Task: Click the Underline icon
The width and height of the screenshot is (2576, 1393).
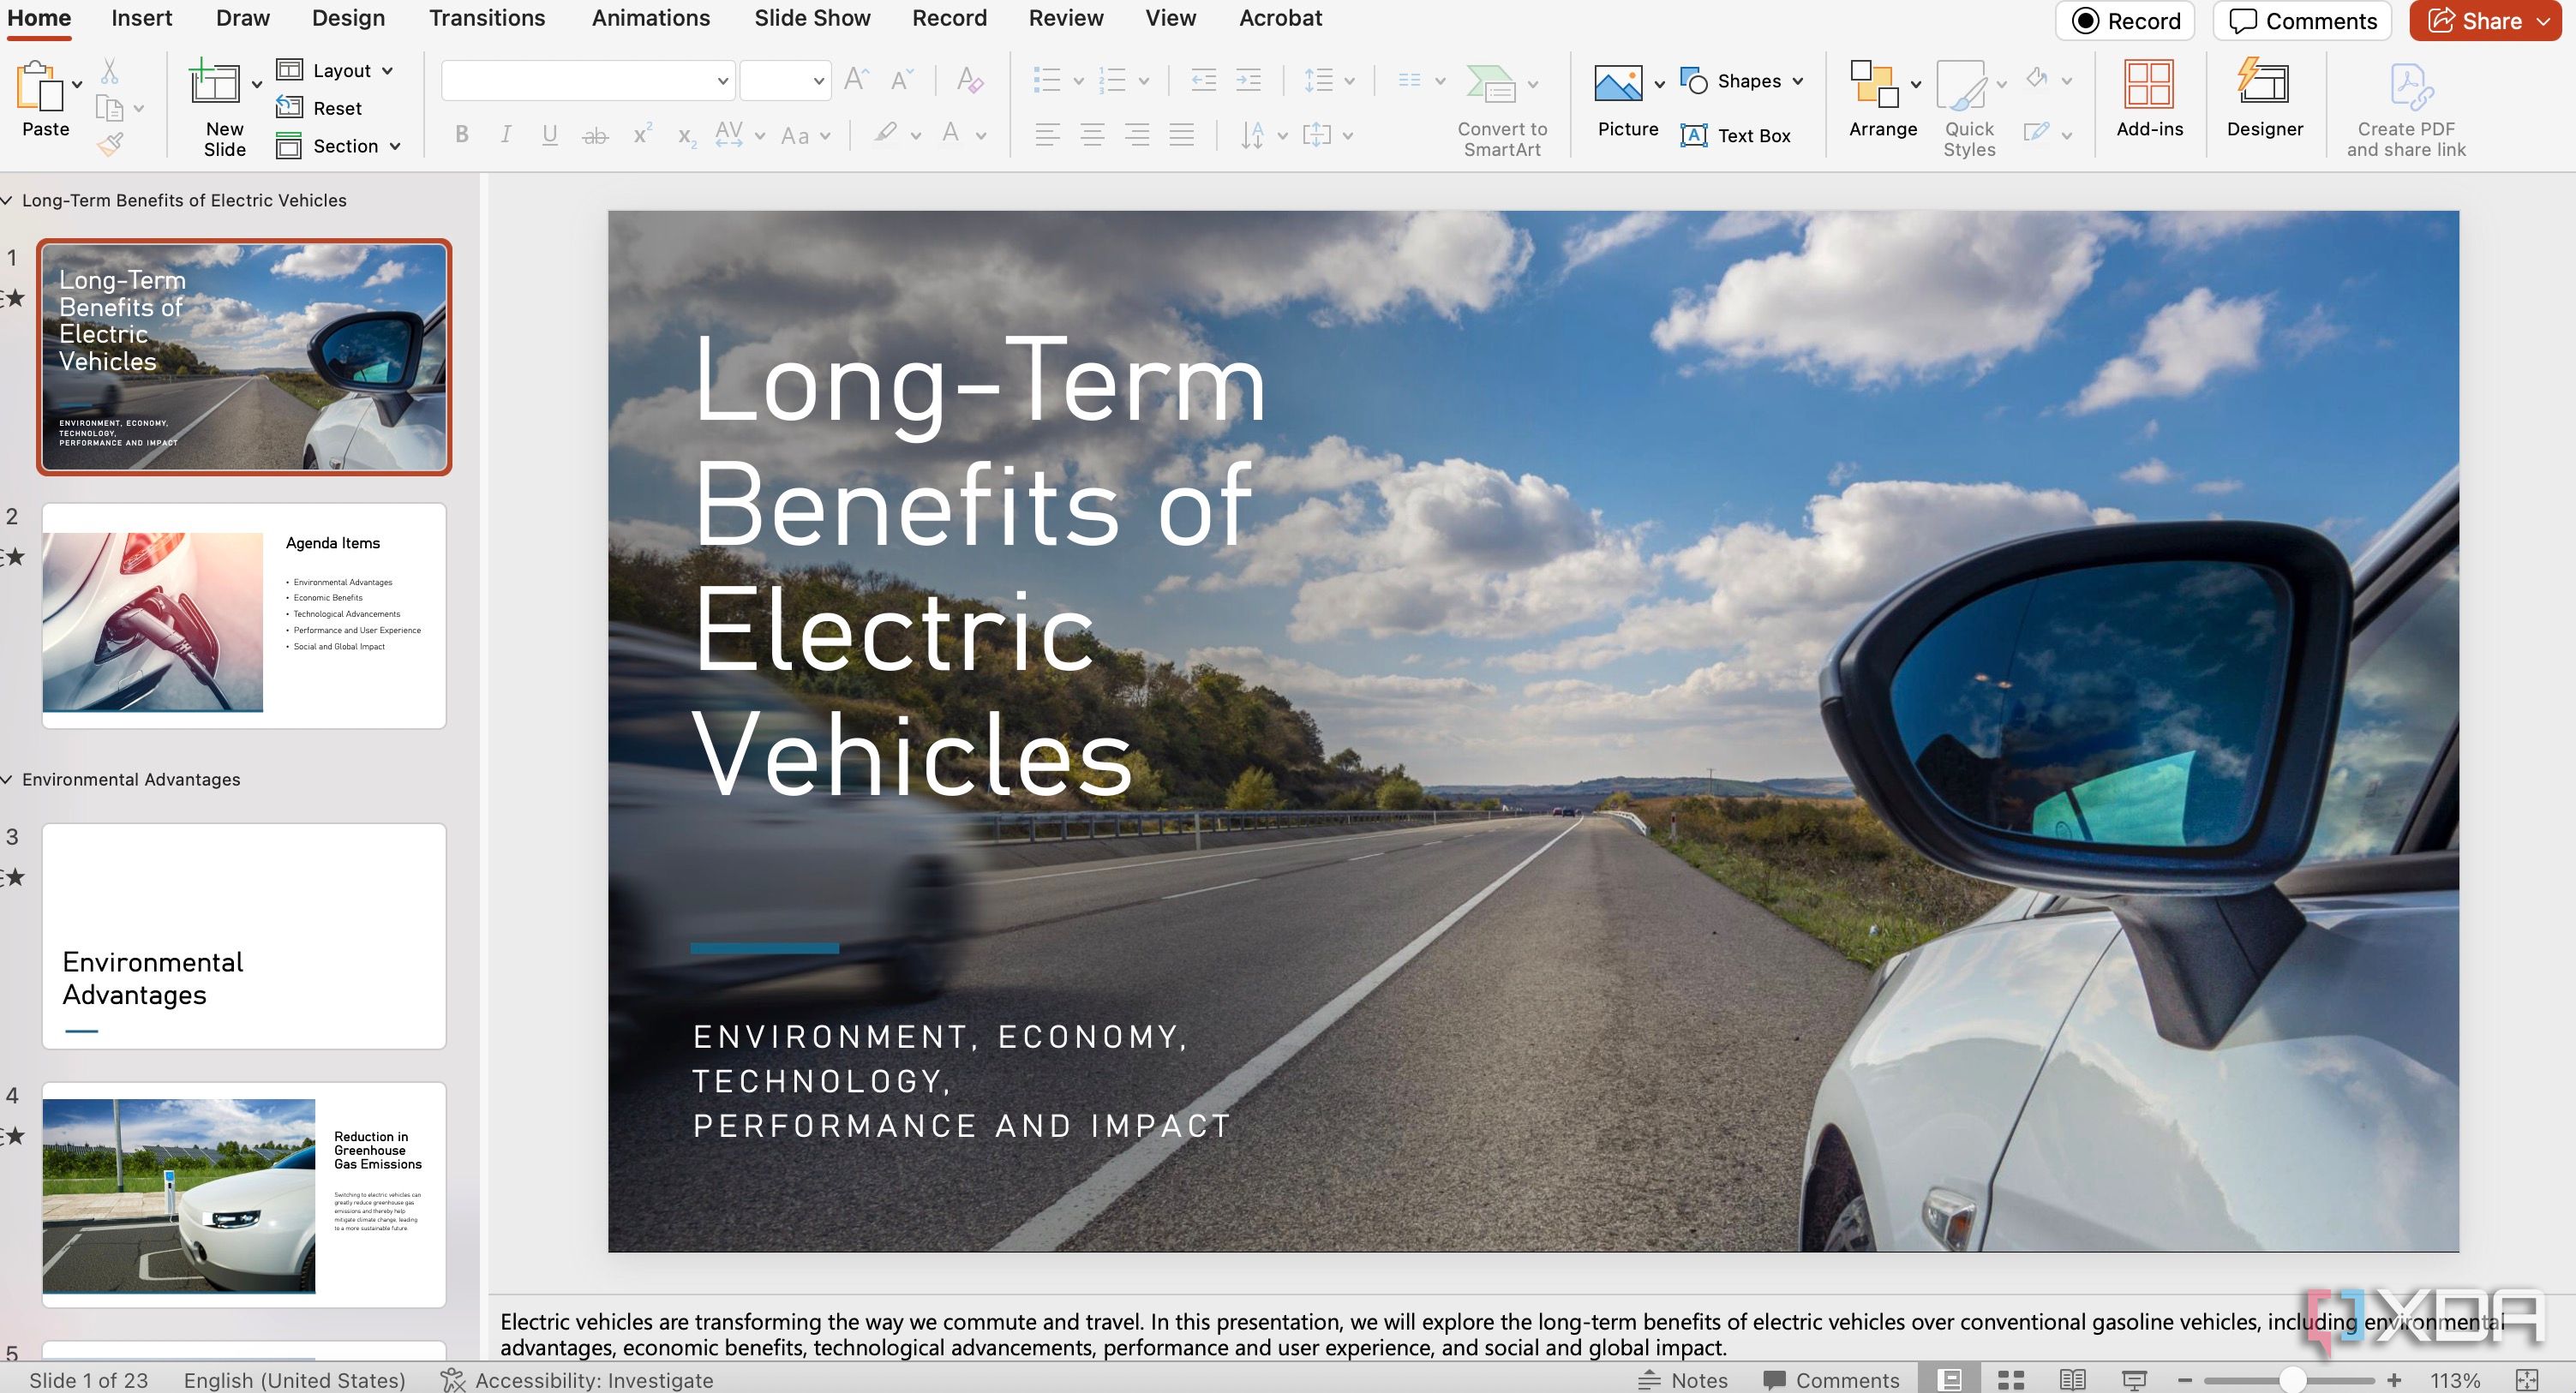Action: point(549,134)
